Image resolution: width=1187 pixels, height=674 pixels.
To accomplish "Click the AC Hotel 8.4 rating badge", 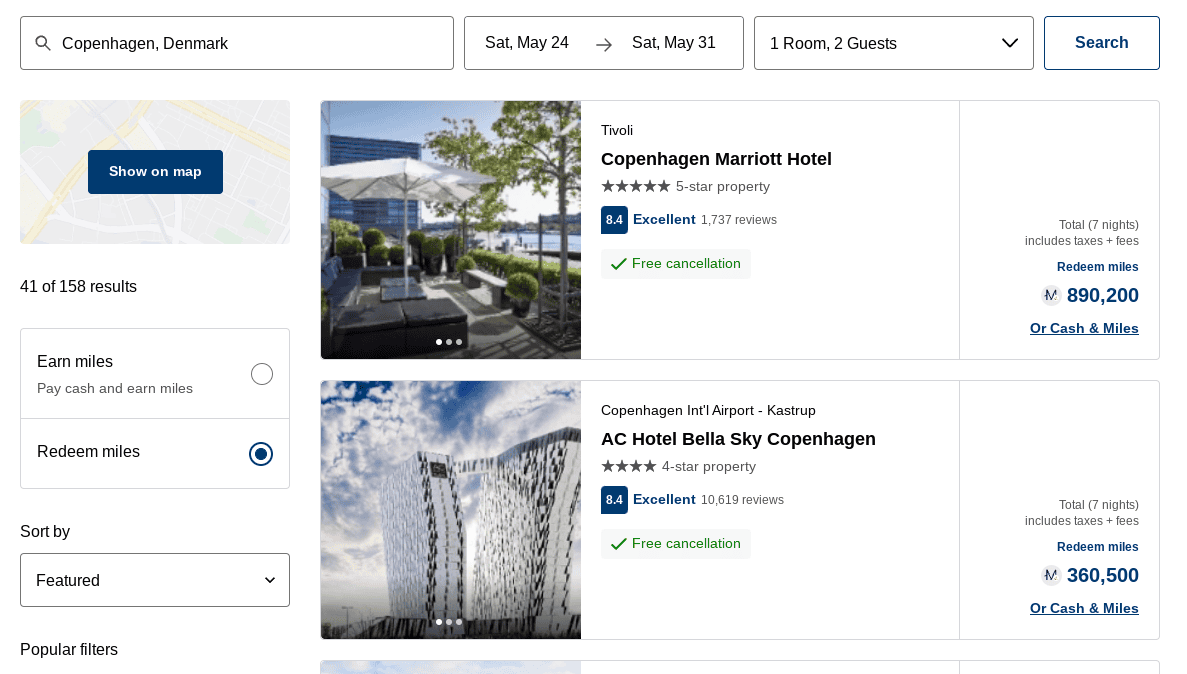I will tap(614, 500).
